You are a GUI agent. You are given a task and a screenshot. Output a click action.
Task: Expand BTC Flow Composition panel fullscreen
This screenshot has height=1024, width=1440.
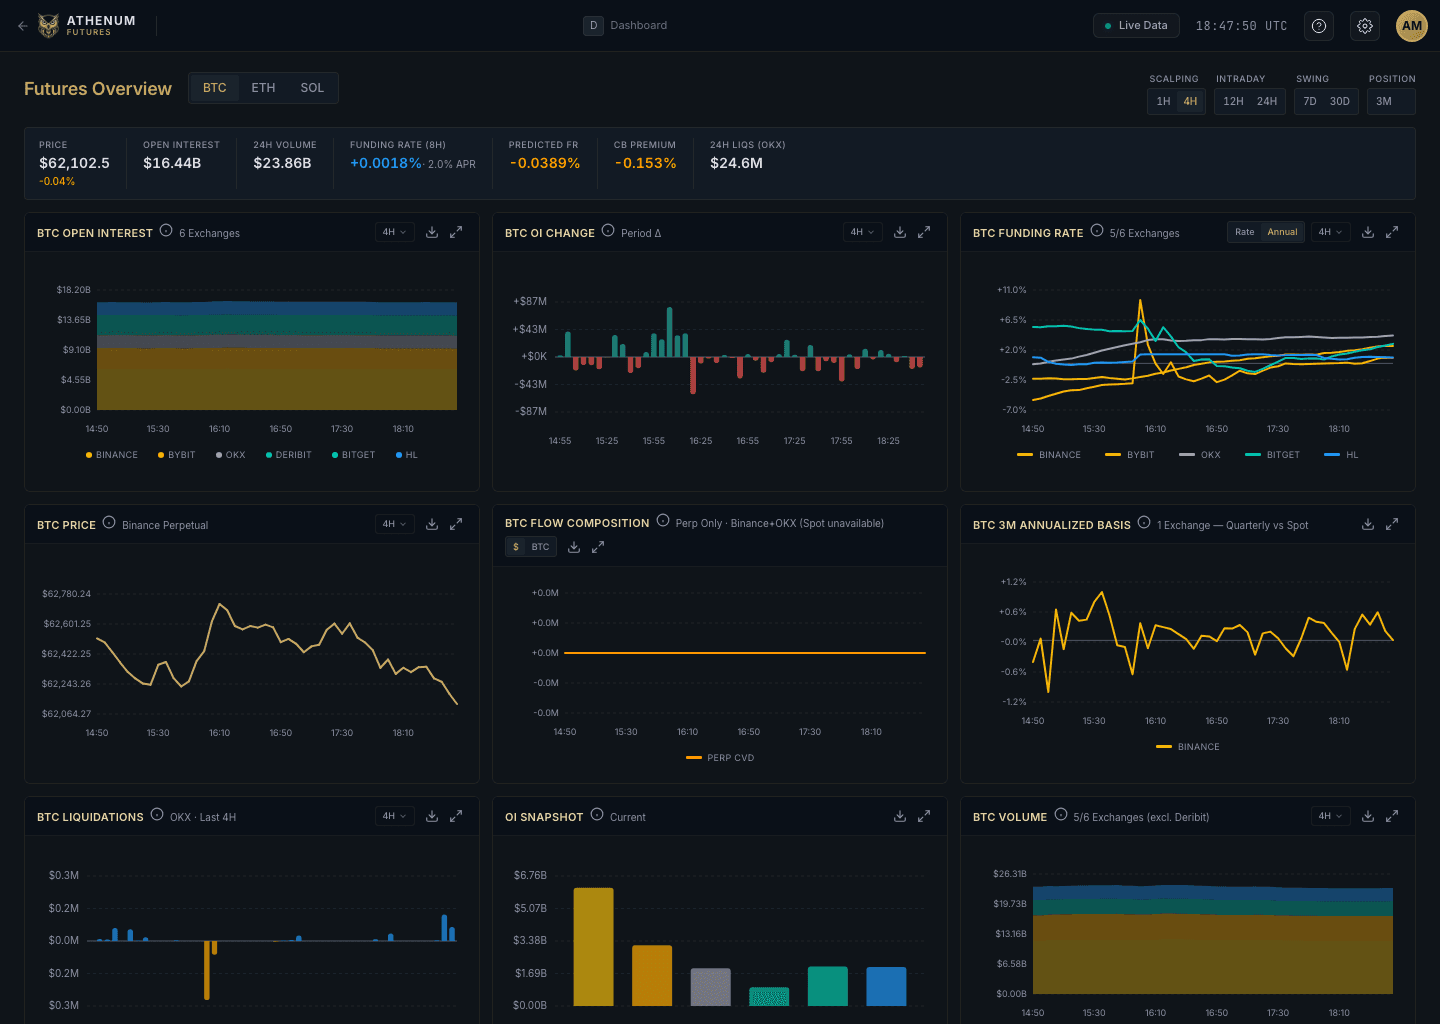[598, 547]
